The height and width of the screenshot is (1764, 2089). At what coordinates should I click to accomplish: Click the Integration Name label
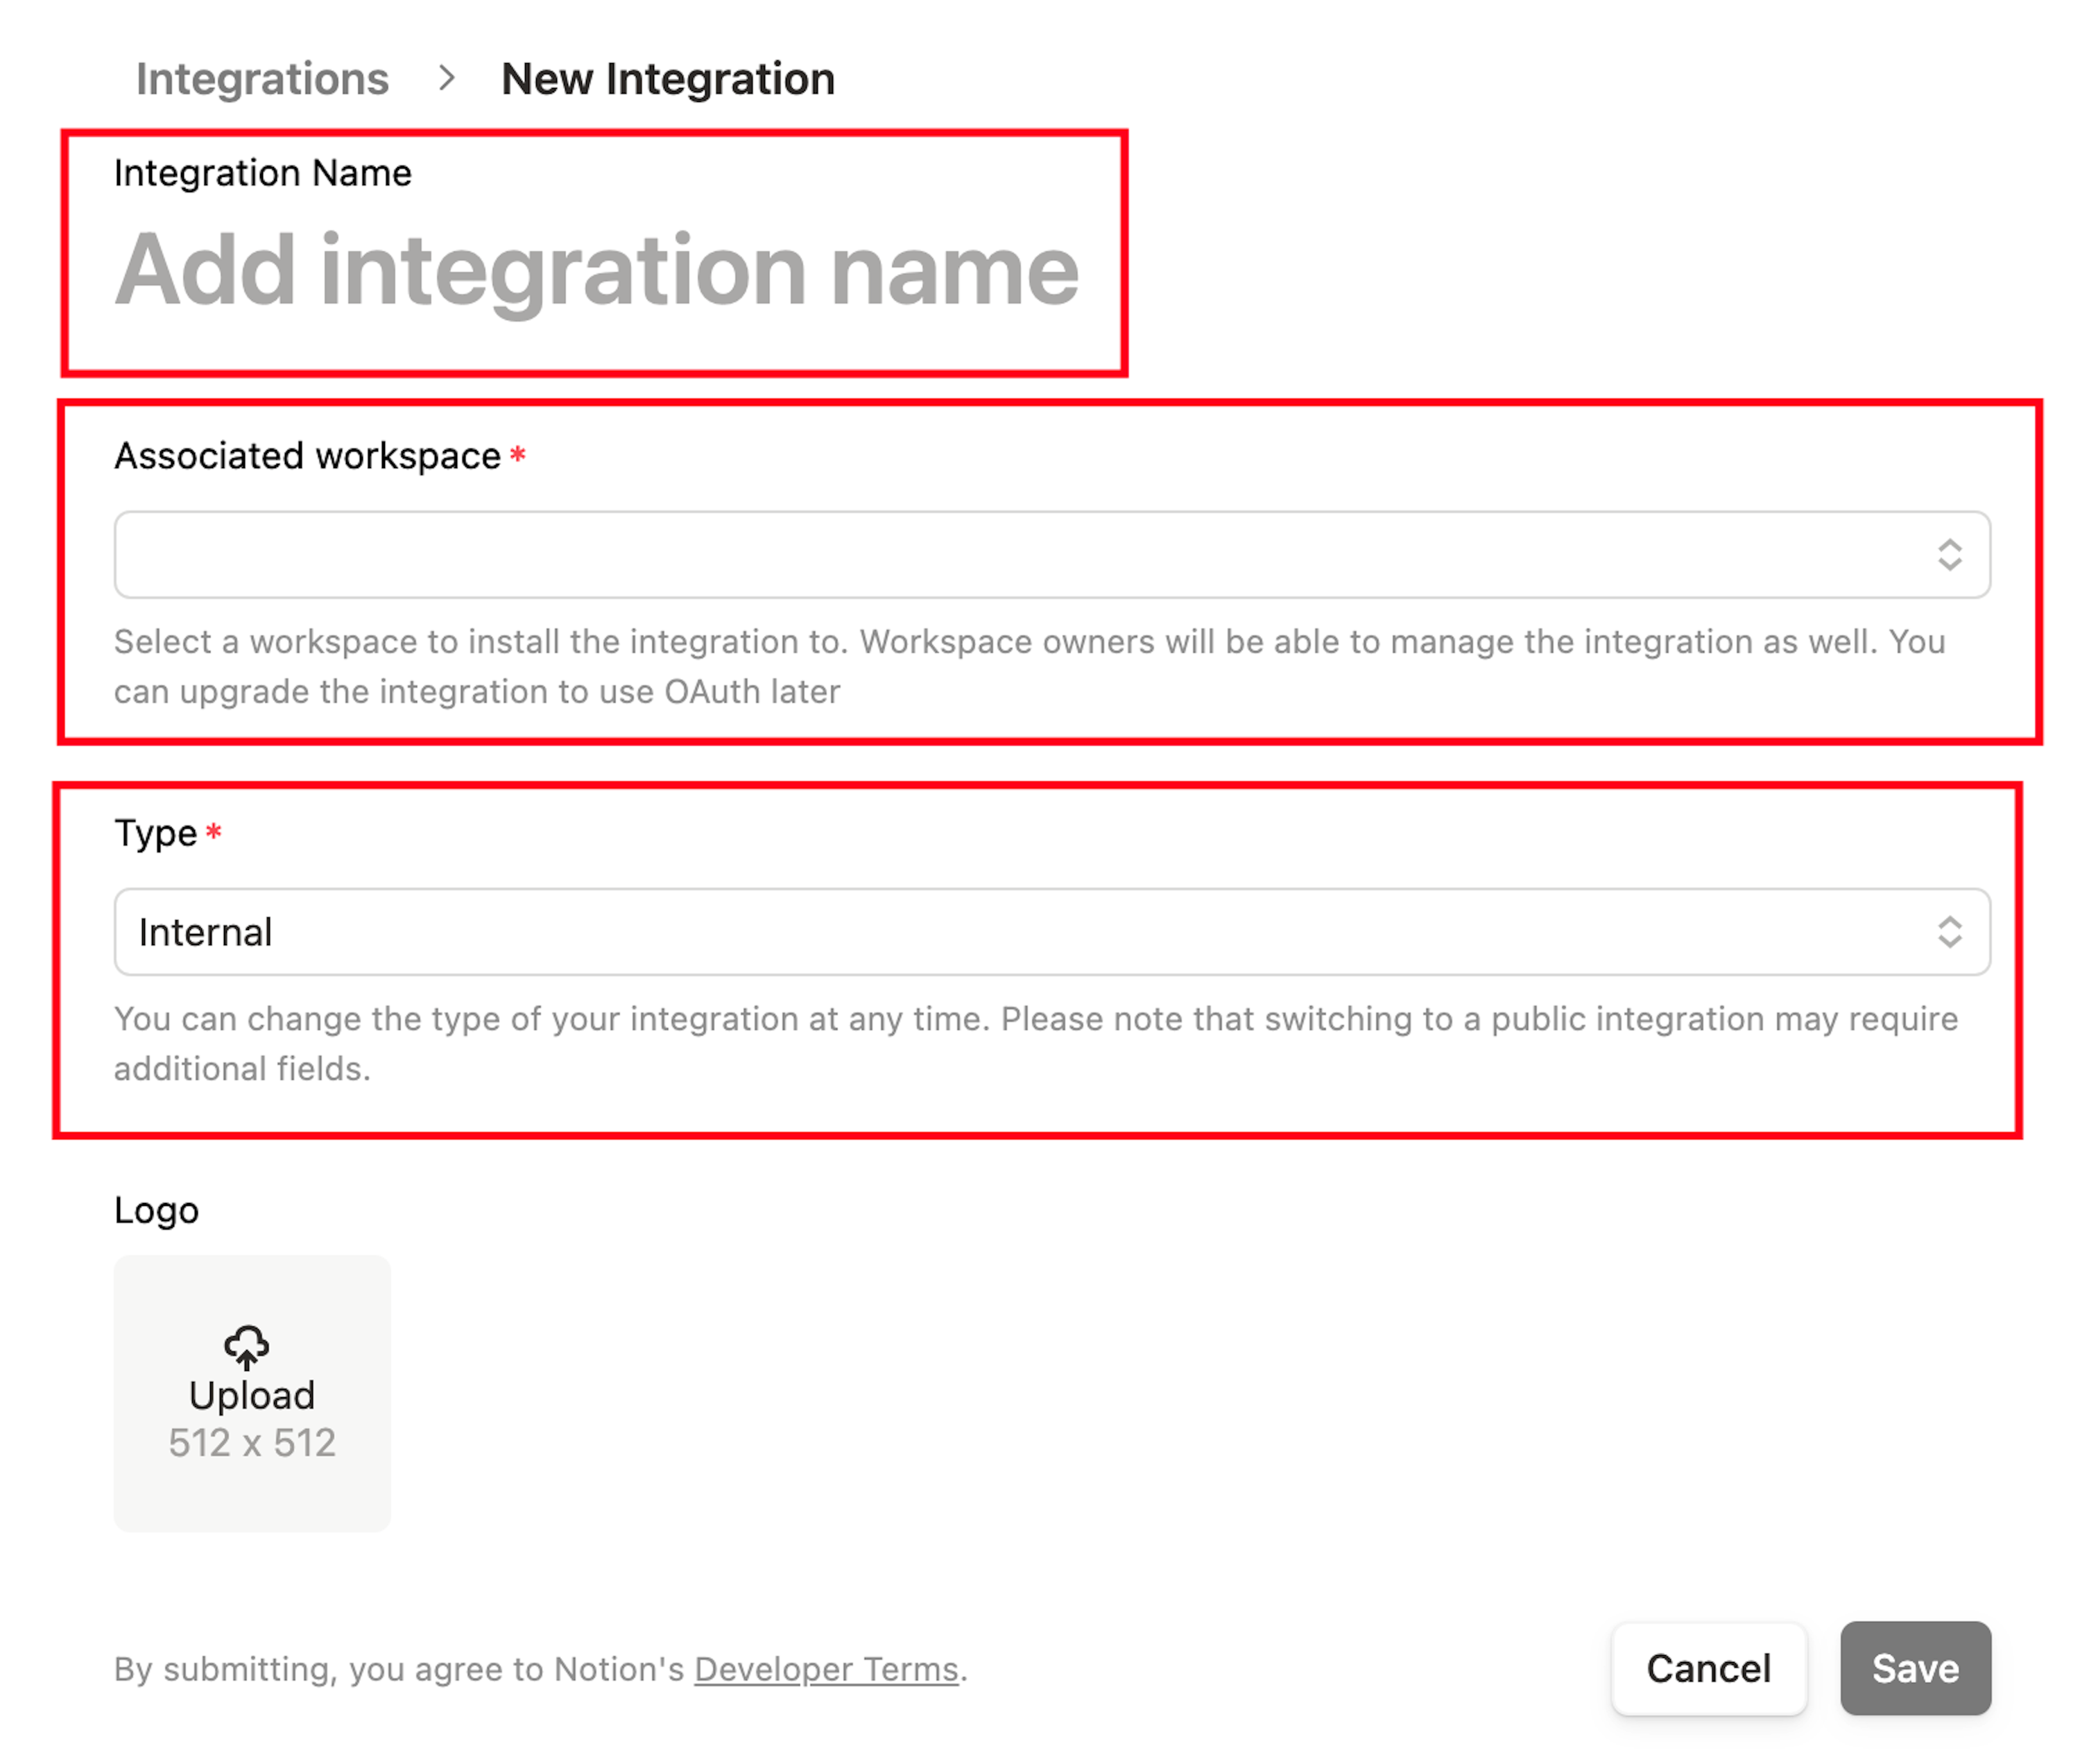[263, 173]
